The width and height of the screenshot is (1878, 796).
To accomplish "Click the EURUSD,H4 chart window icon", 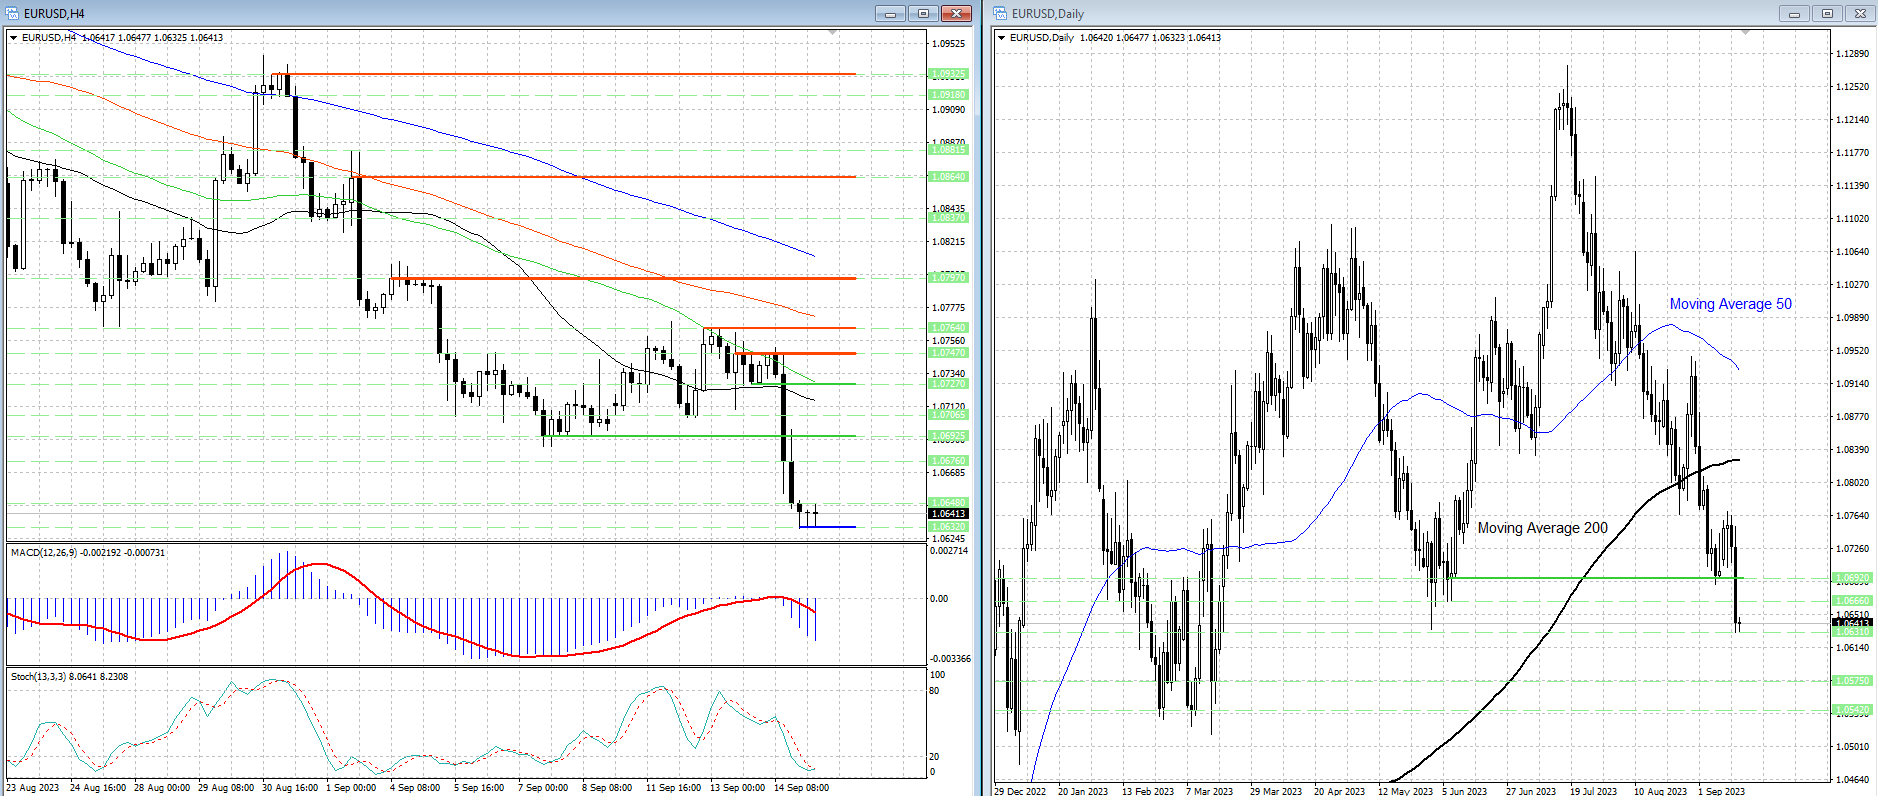I will pos(13,13).
